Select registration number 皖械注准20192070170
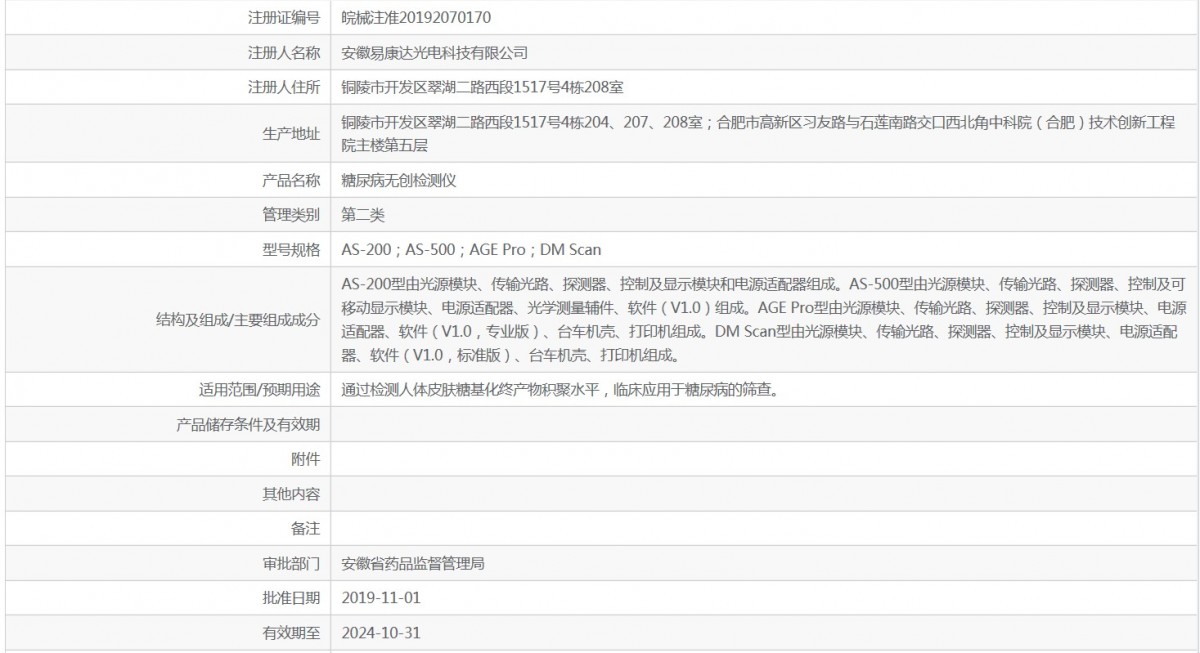The width and height of the screenshot is (1200, 653). 416,17
